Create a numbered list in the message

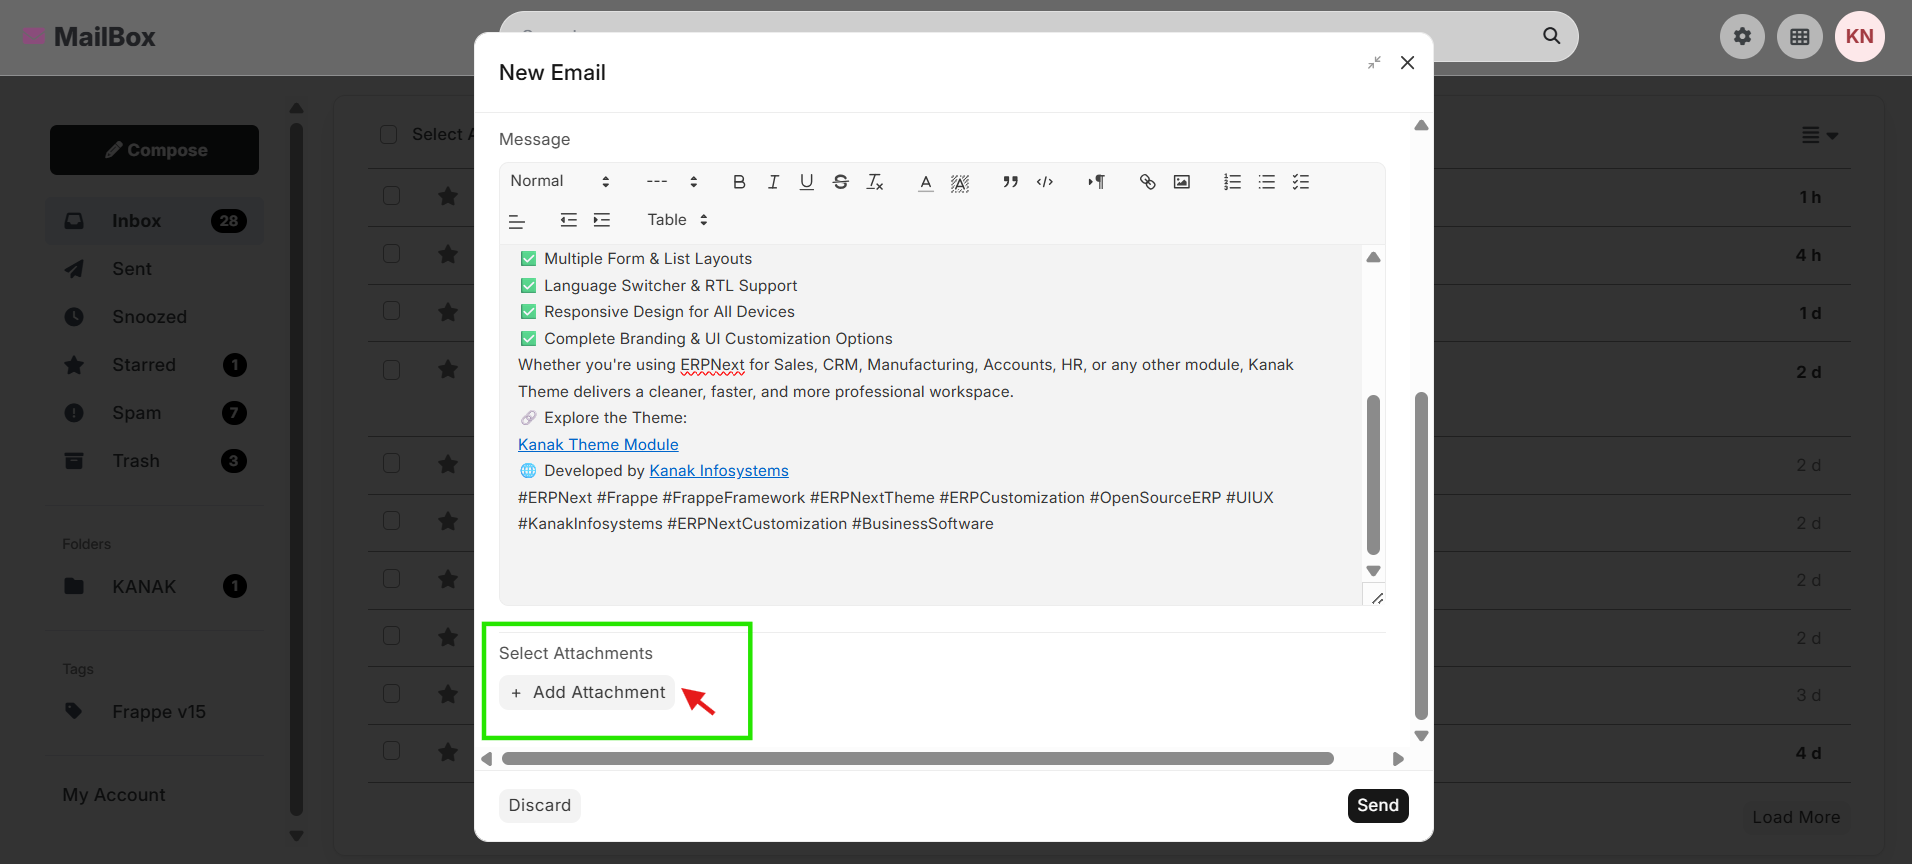(x=1233, y=182)
